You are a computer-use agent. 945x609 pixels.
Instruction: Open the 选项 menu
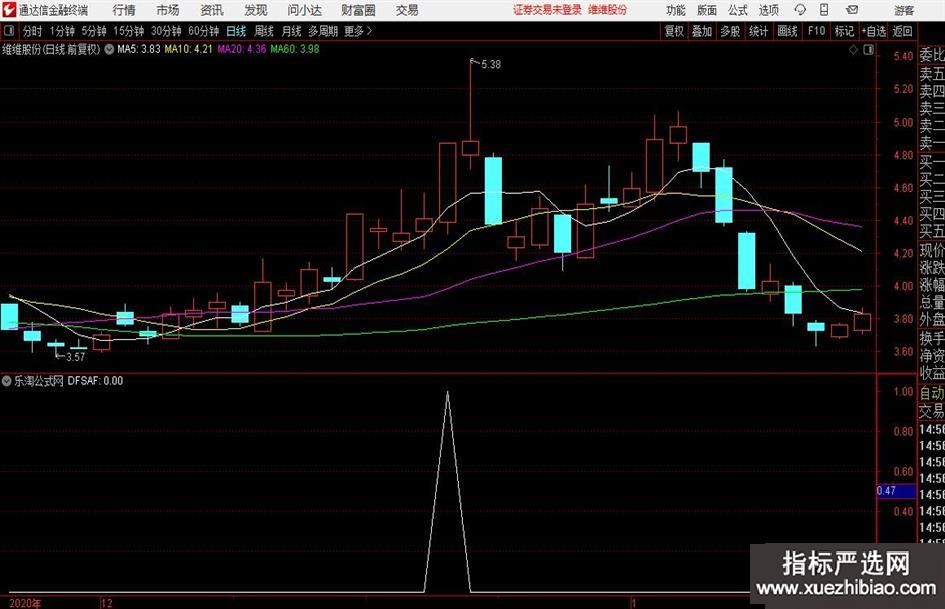tap(768, 10)
